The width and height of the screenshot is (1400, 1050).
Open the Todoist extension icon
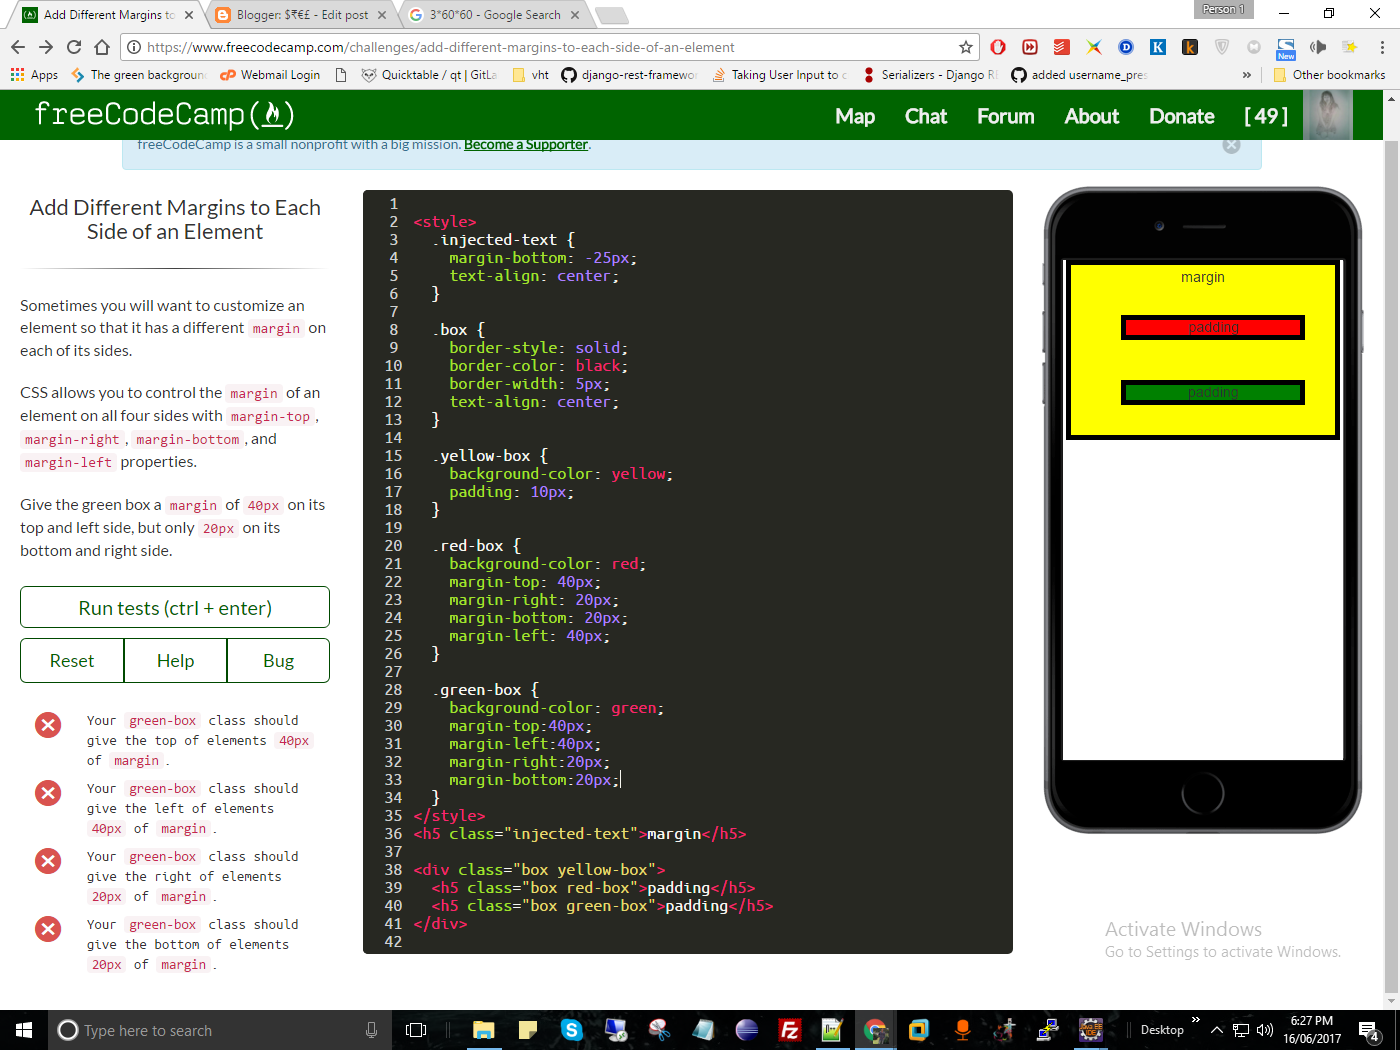(1062, 45)
